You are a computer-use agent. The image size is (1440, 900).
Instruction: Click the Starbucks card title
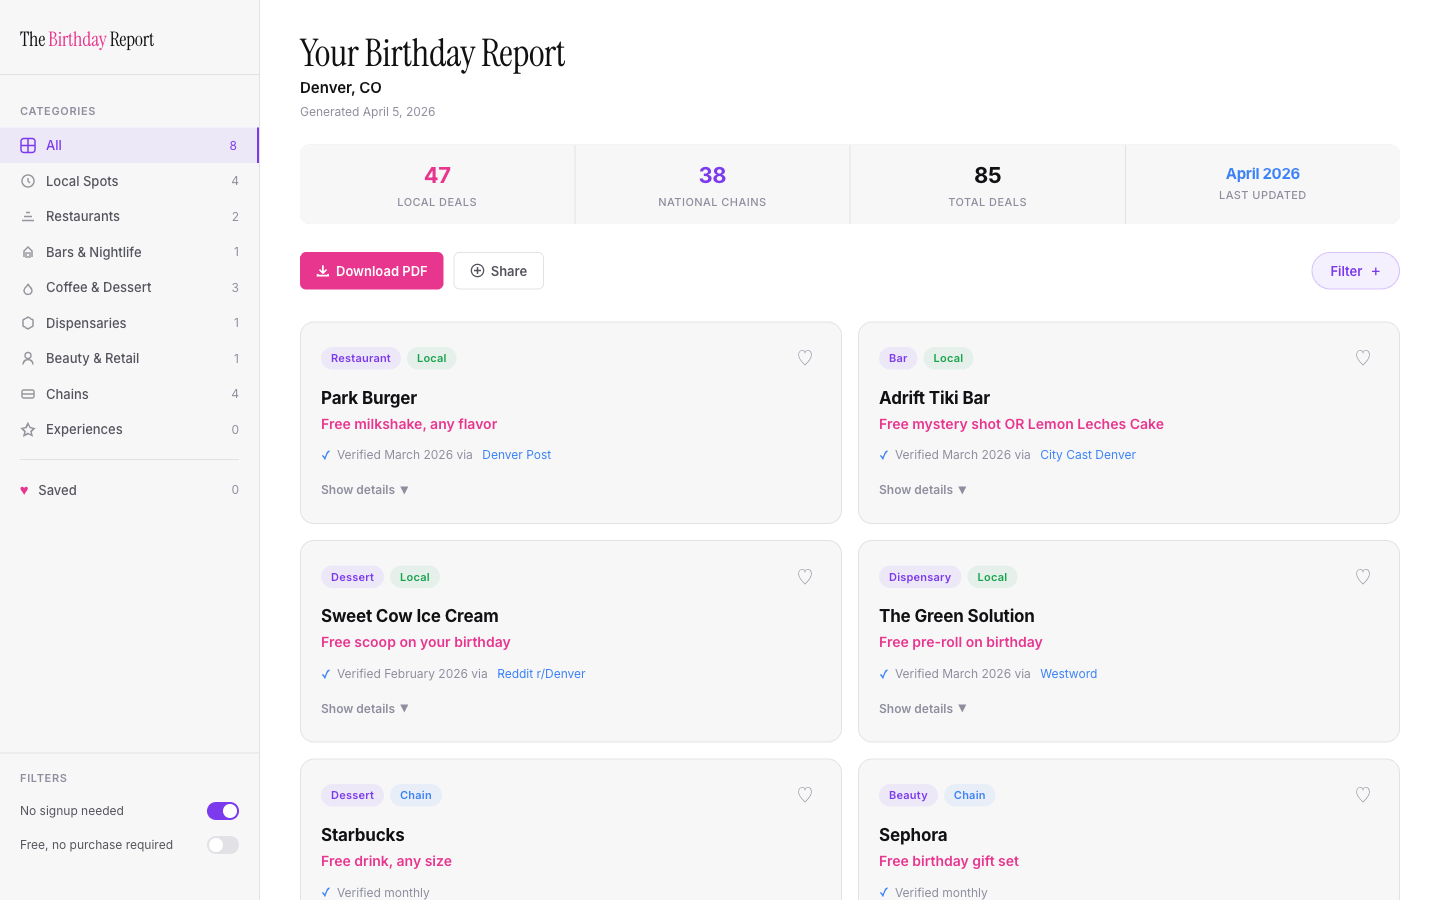pos(363,835)
